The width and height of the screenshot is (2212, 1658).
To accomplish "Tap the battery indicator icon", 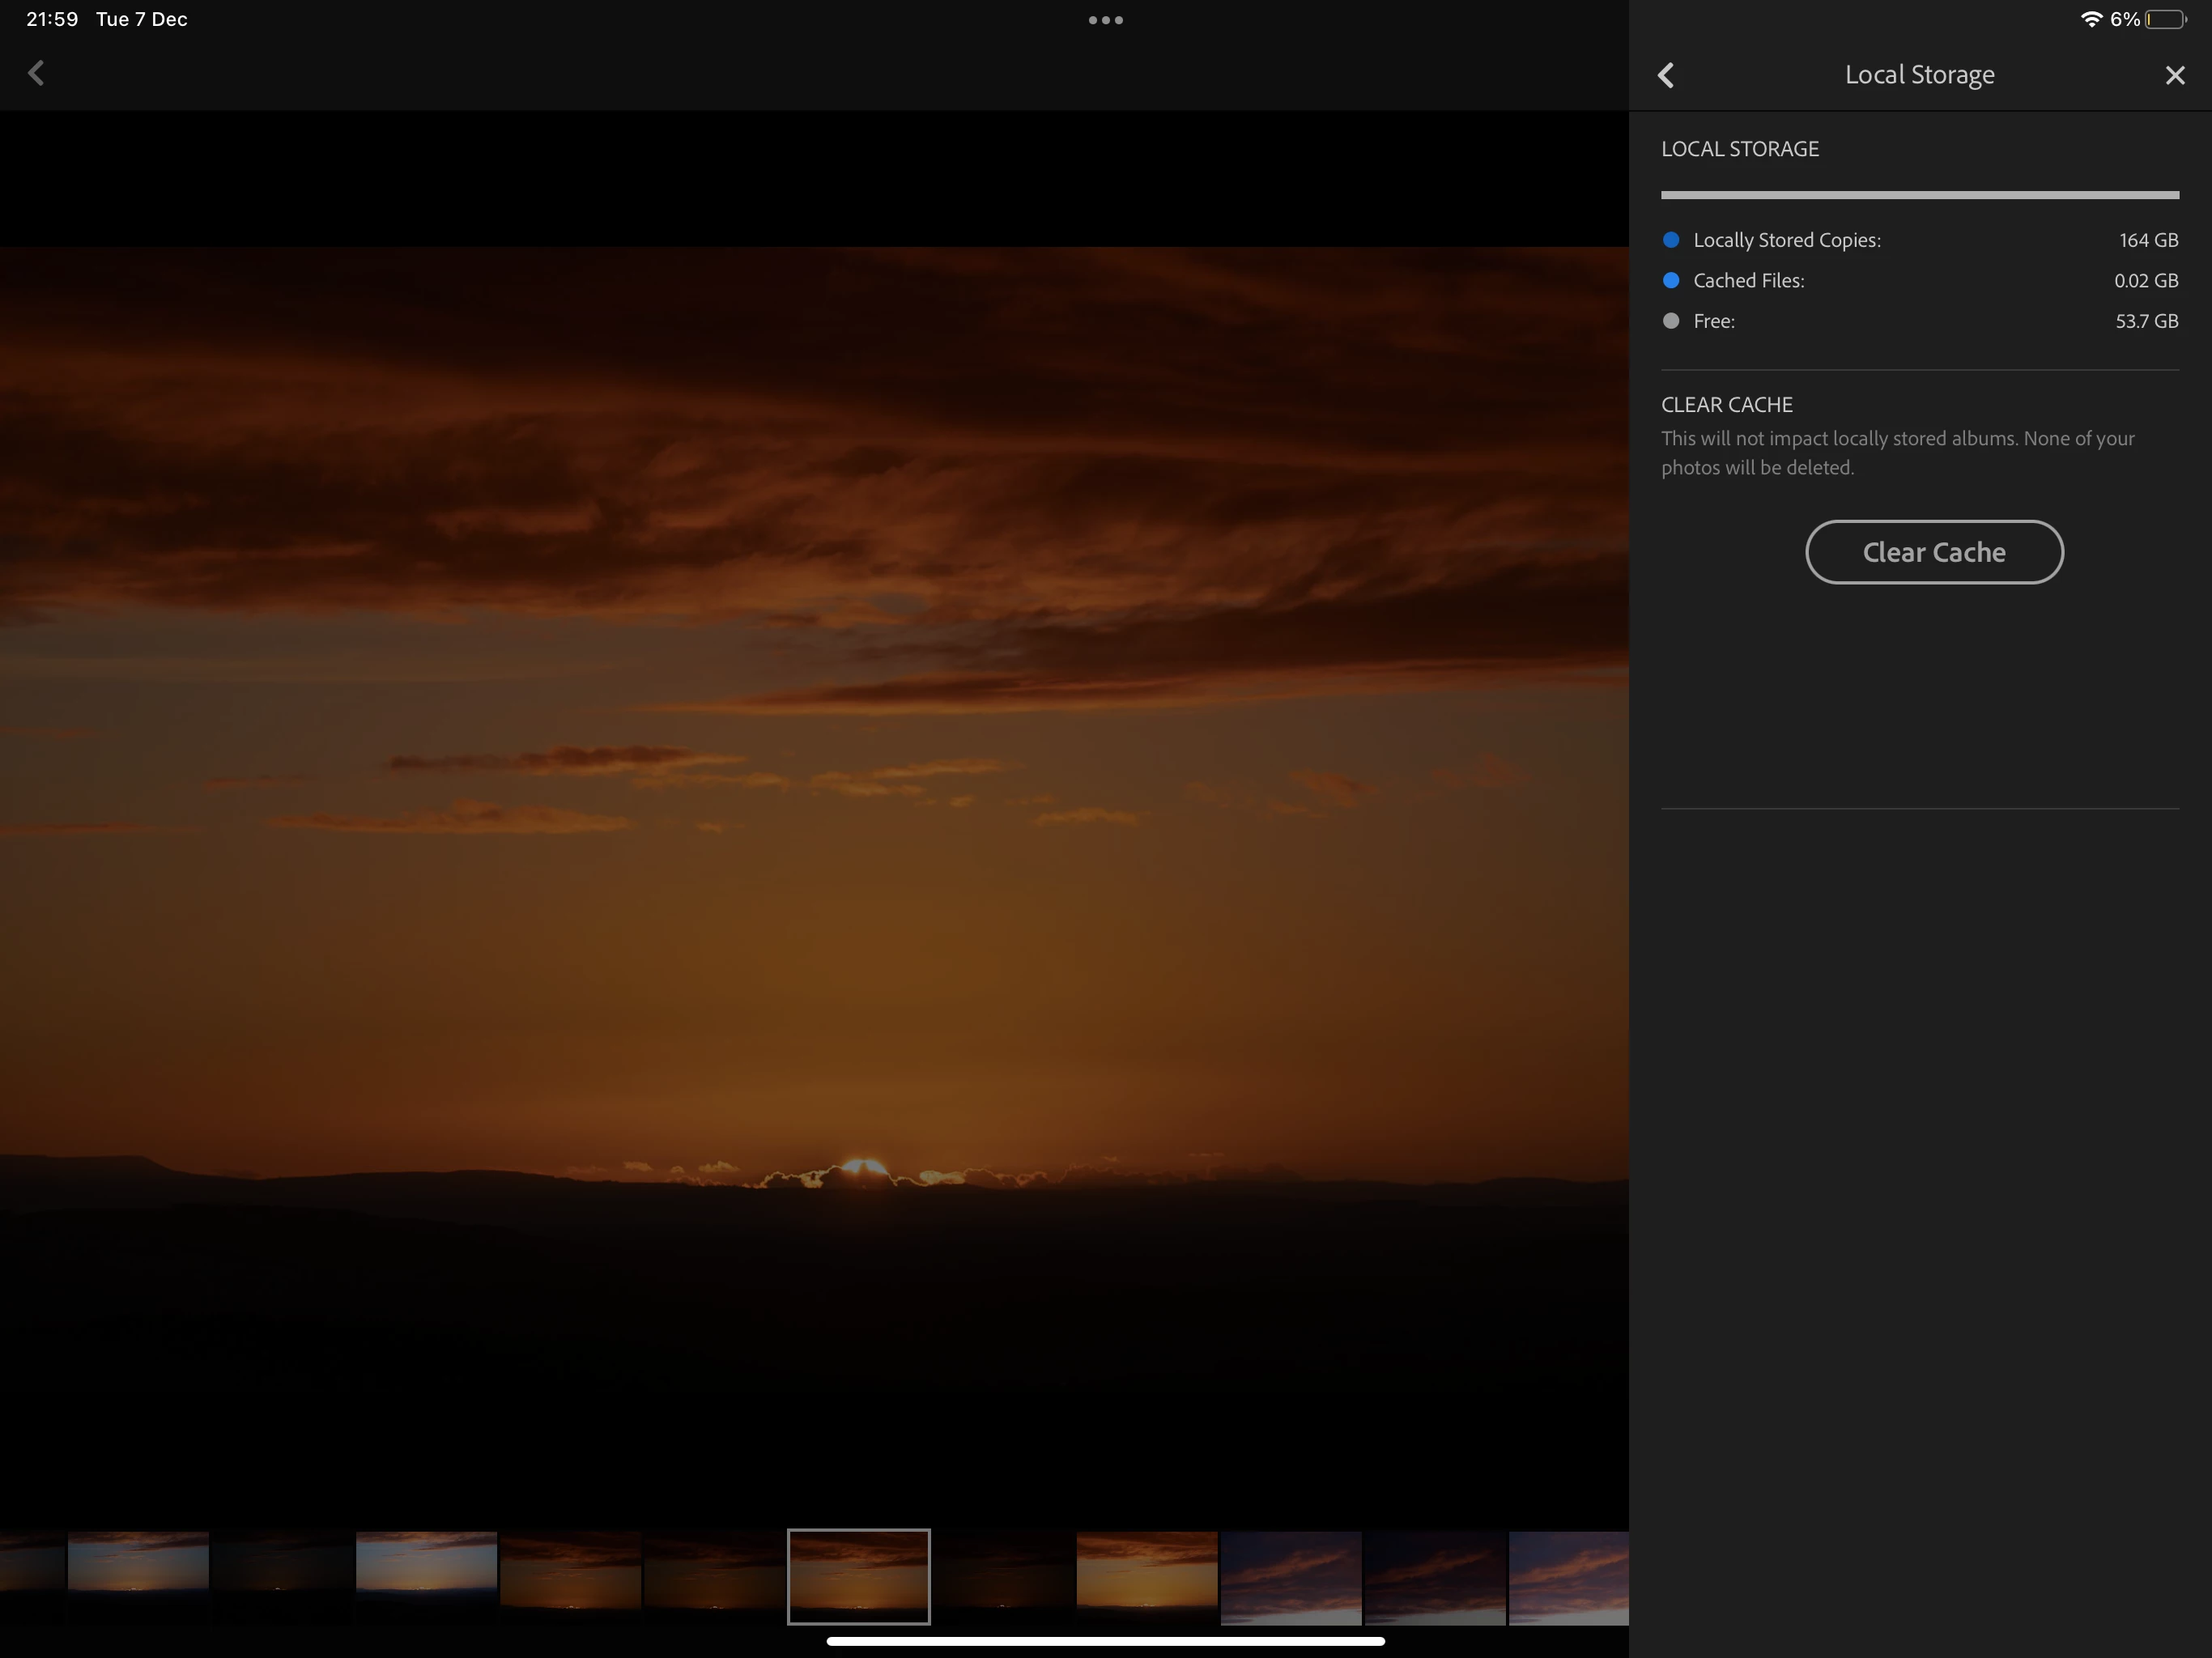I will point(2164,19).
